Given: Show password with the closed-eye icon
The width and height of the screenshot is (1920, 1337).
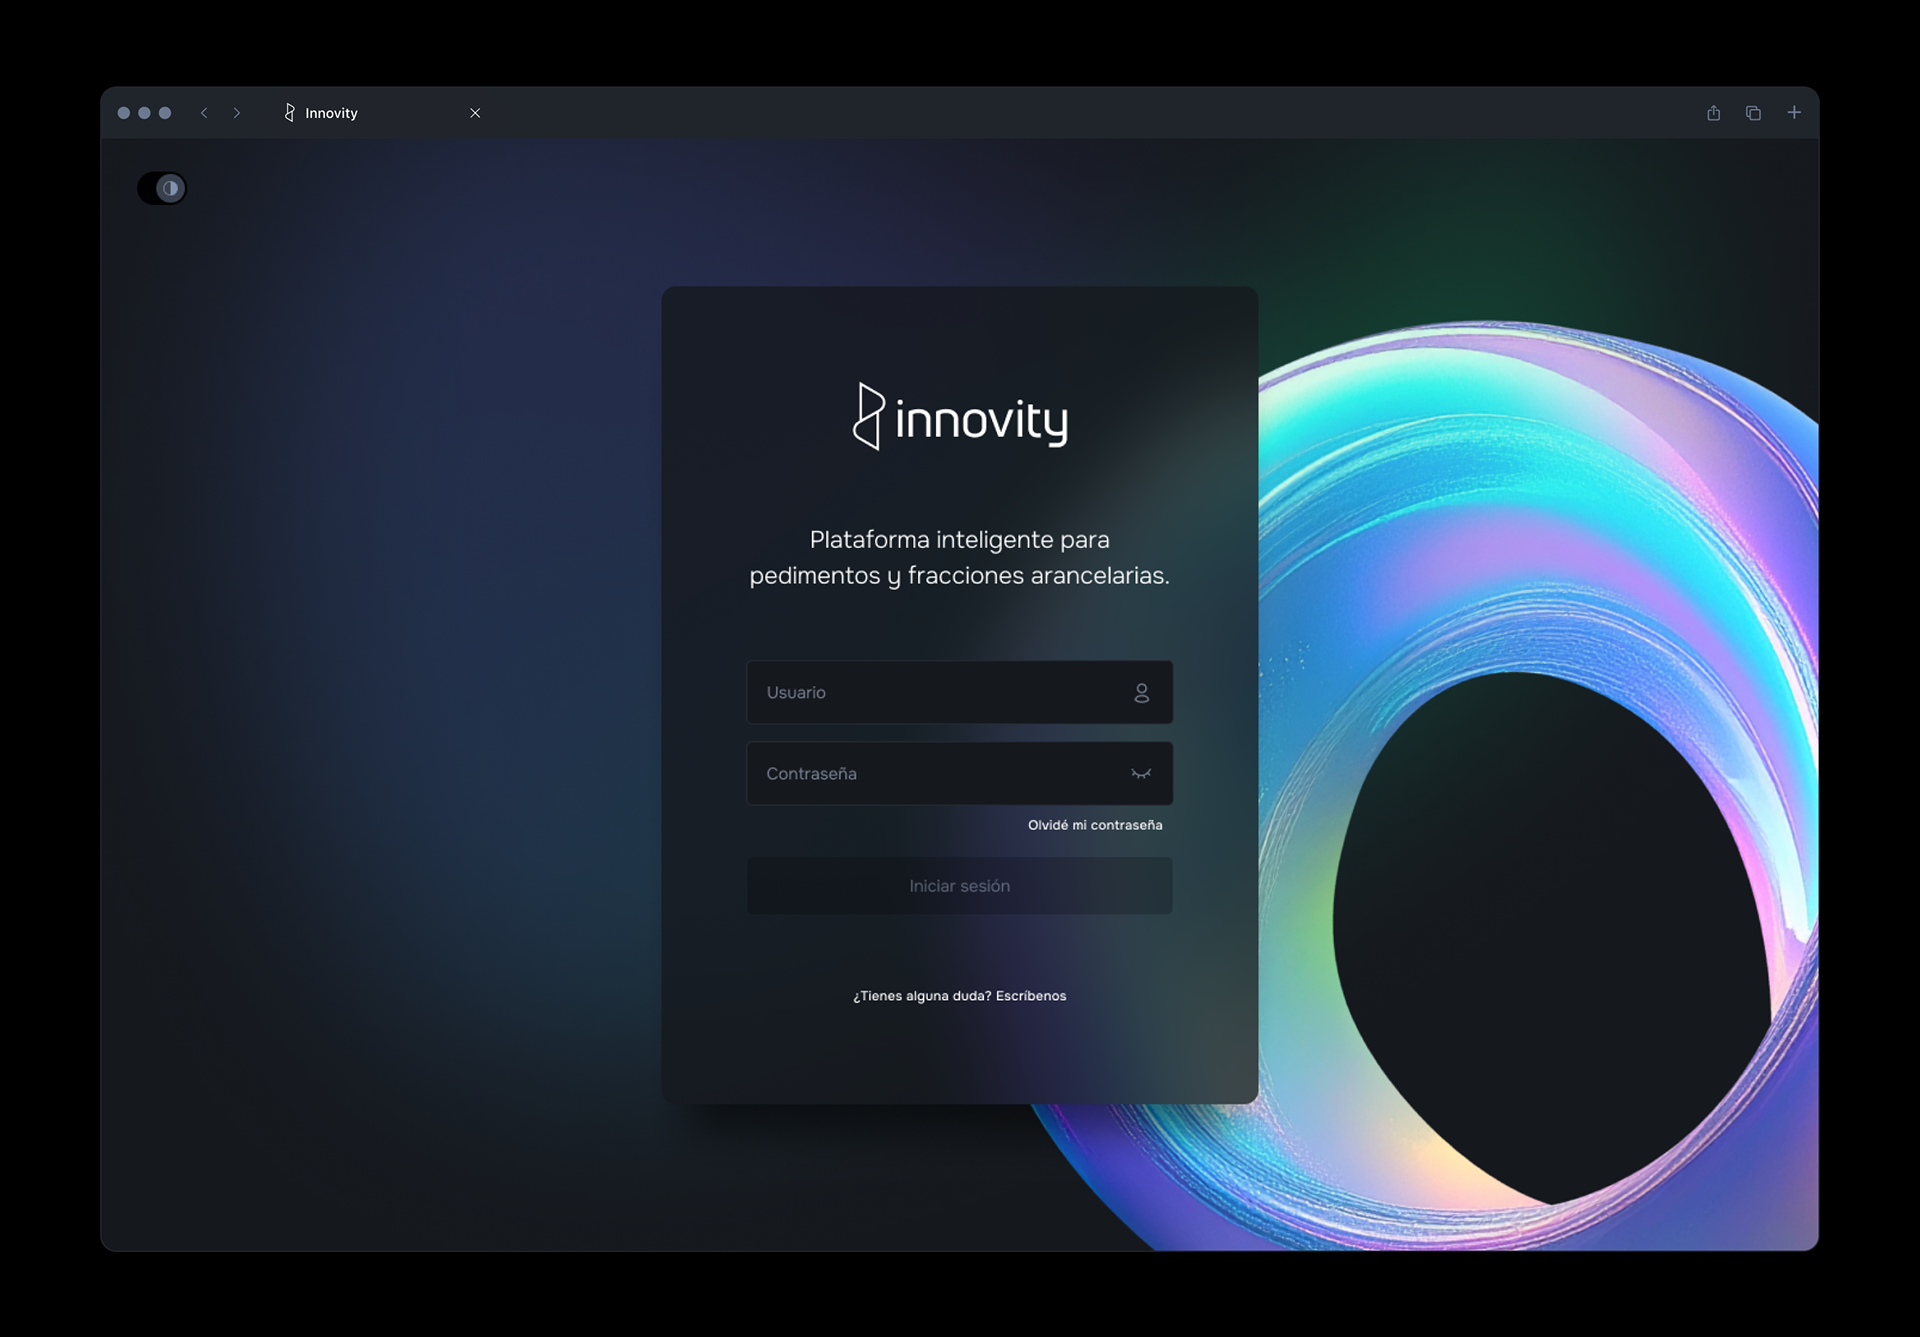Looking at the screenshot, I should pyautogui.click(x=1141, y=773).
